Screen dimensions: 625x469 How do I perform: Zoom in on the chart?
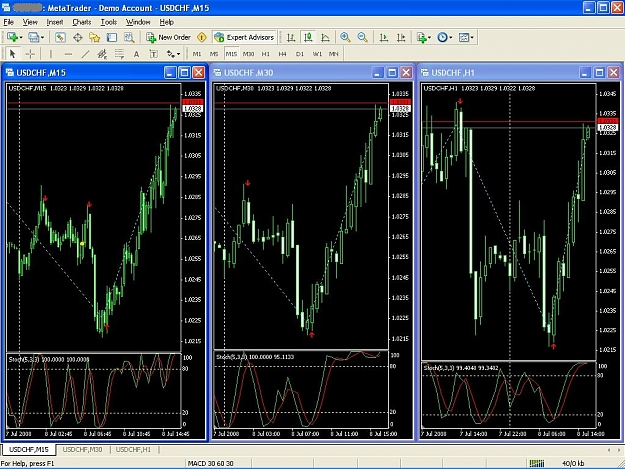point(345,37)
